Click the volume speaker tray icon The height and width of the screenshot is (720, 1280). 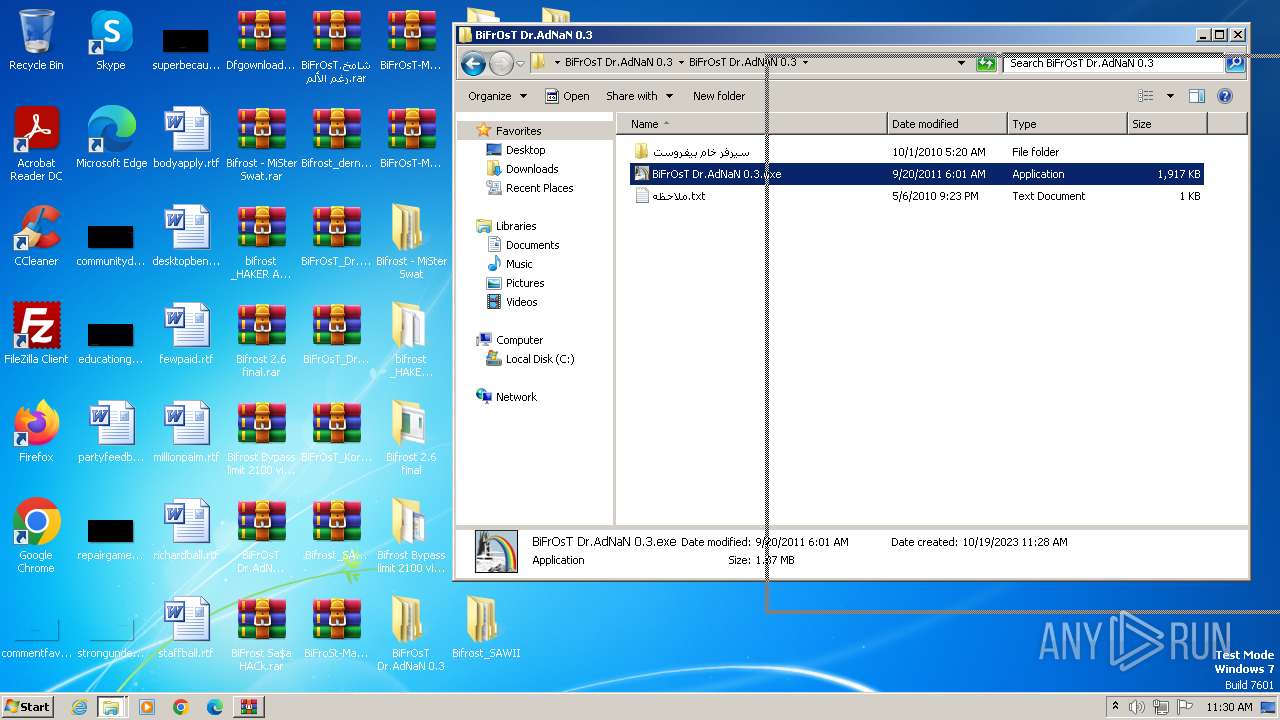coord(1136,707)
